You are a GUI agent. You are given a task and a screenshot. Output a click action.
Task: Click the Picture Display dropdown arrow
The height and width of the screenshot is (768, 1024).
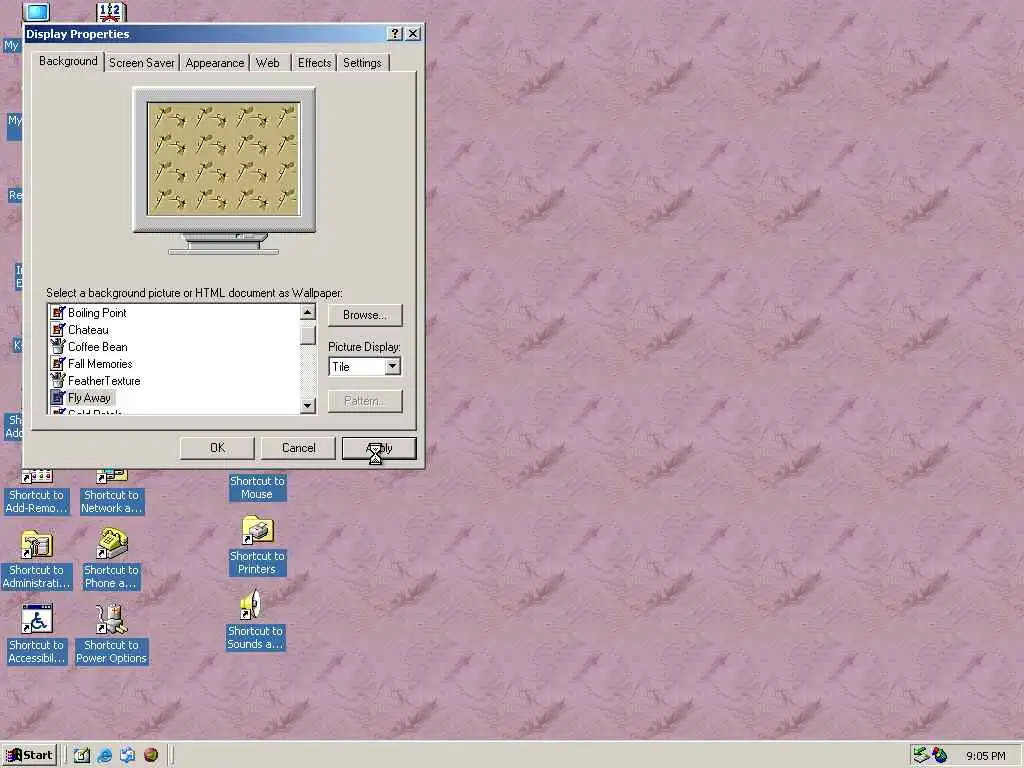point(392,367)
